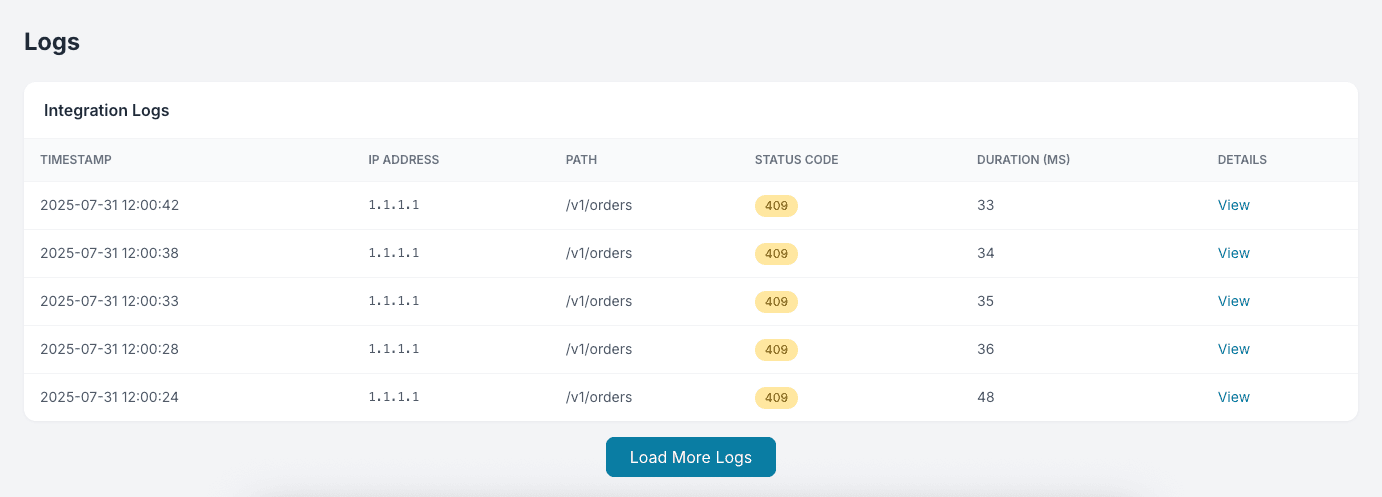Screen dimensions: 1382x497
Task: Click the Logs page heading
Action: 52,42
